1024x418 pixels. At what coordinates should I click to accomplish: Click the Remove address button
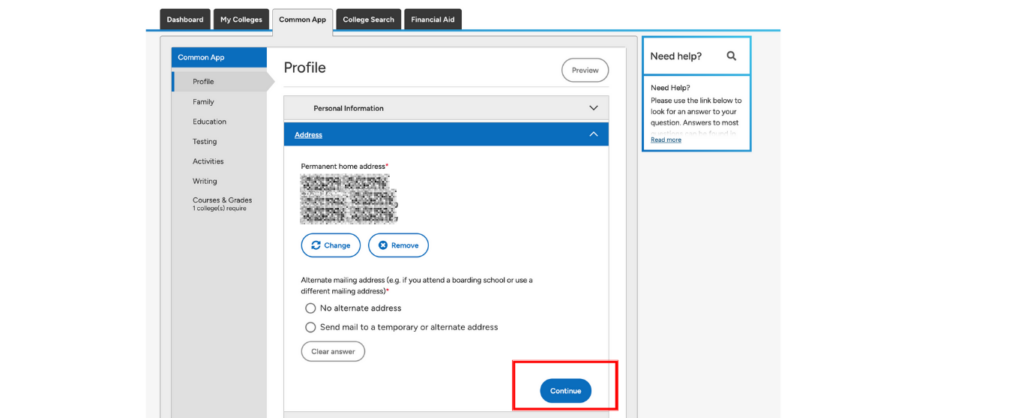point(398,246)
